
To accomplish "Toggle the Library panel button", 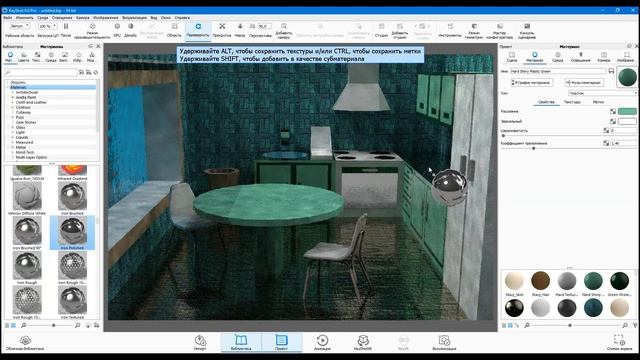I will tap(241, 342).
